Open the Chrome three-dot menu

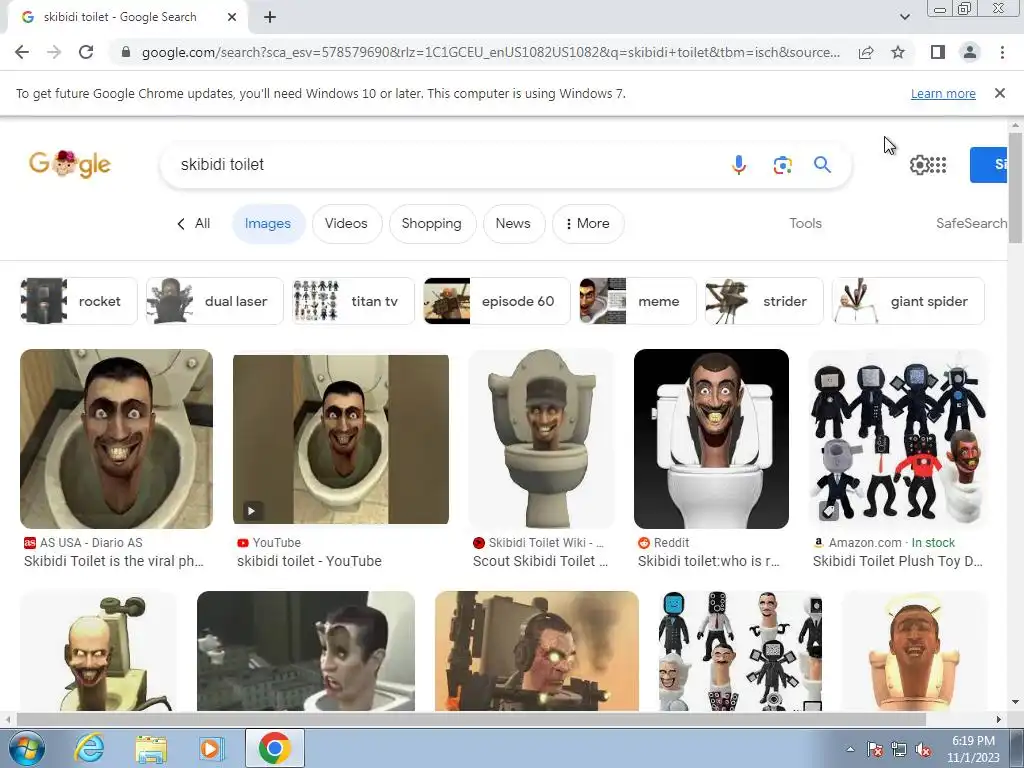(1002, 52)
